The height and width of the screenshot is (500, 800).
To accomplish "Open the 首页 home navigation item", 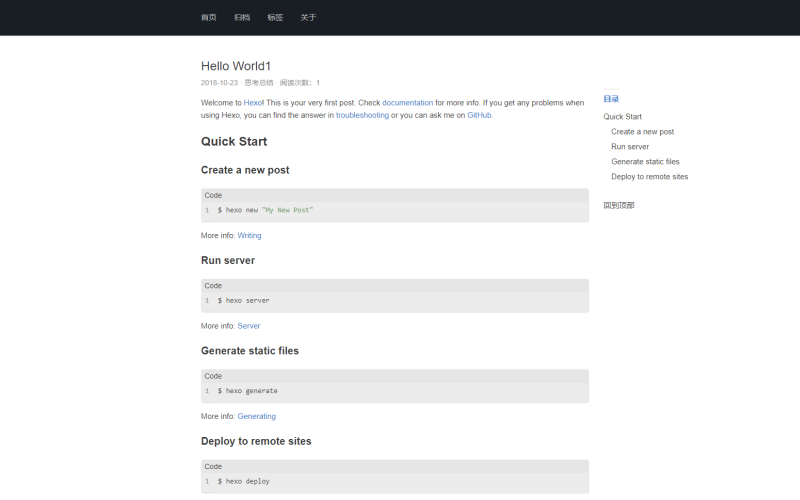I will [208, 17].
